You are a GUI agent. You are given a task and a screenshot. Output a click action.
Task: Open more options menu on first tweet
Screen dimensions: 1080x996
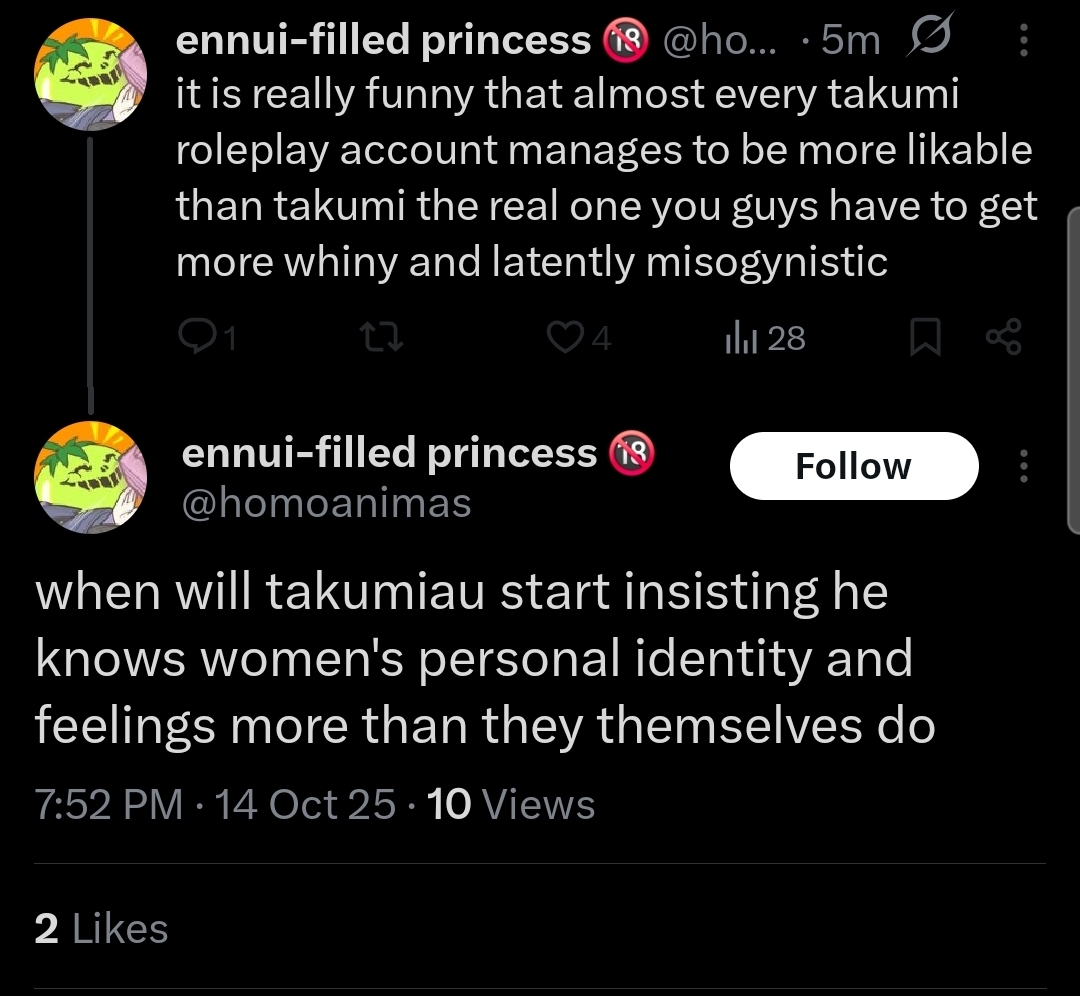tap(1024, 40)
